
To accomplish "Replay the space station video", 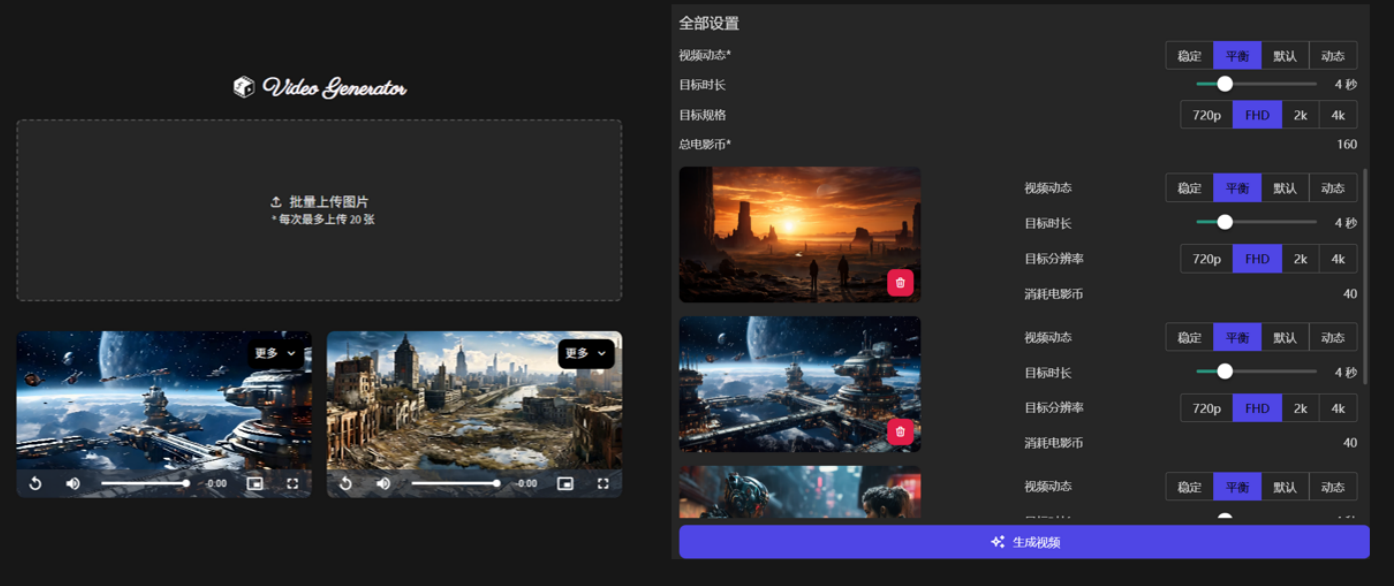I will tap(35, 483).
